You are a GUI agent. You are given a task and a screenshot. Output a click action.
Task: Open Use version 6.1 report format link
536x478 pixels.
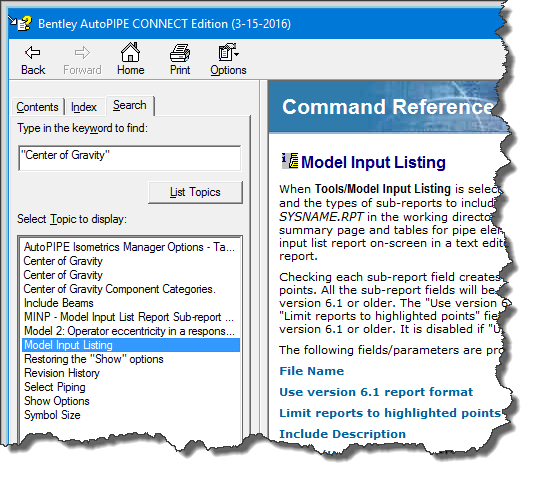pyautogui.click(x=376, y=392)
